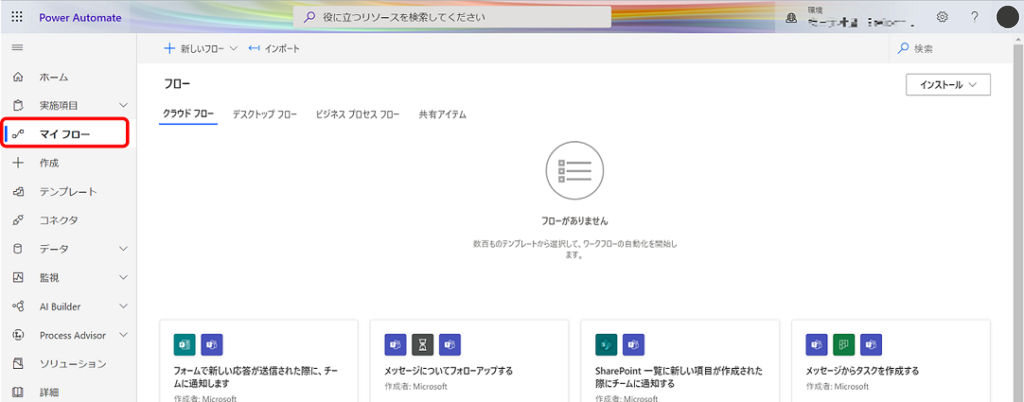Image resolution: width=1024 pixels, height=402 pixels.
Task: Click the マイ フロー flow icon
Action: 18,134
